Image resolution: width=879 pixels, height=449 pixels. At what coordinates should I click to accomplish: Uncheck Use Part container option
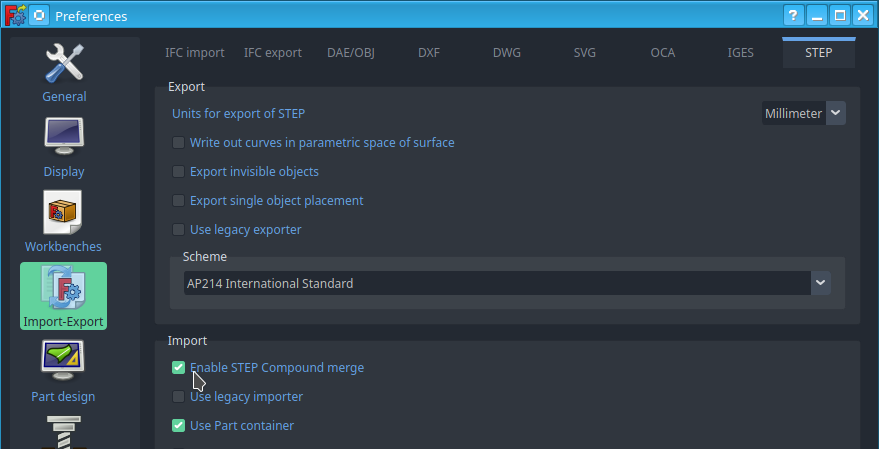[178, 426]
